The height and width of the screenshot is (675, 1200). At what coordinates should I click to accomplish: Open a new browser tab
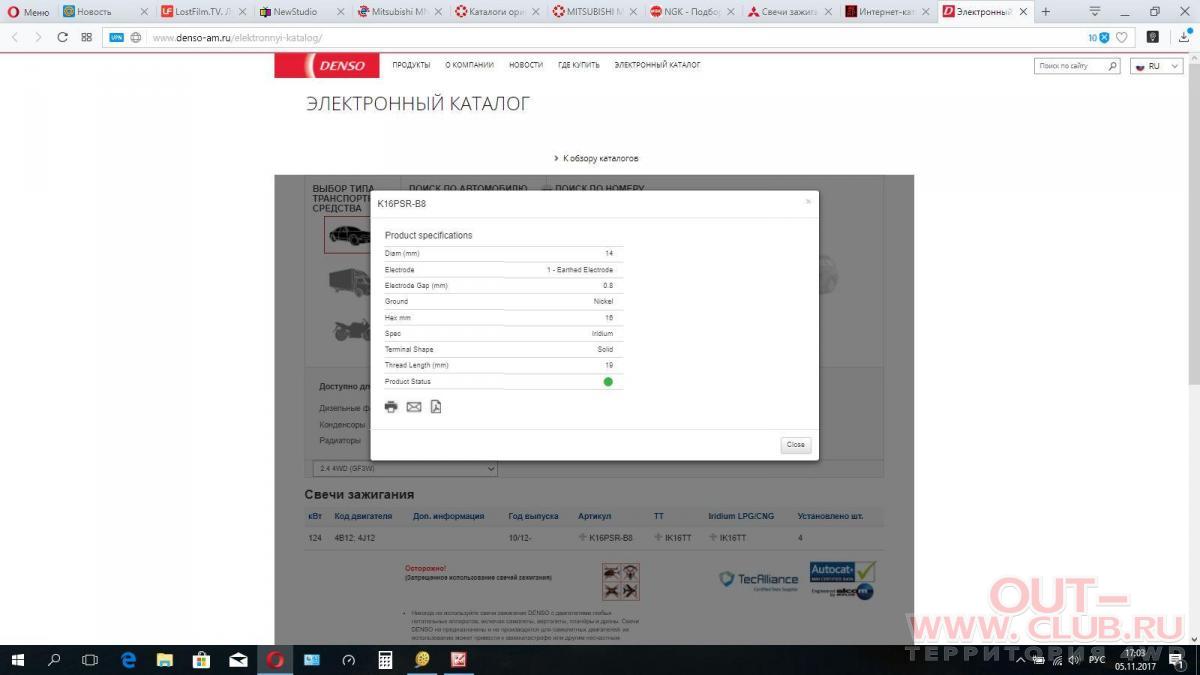pos(1046,12)
